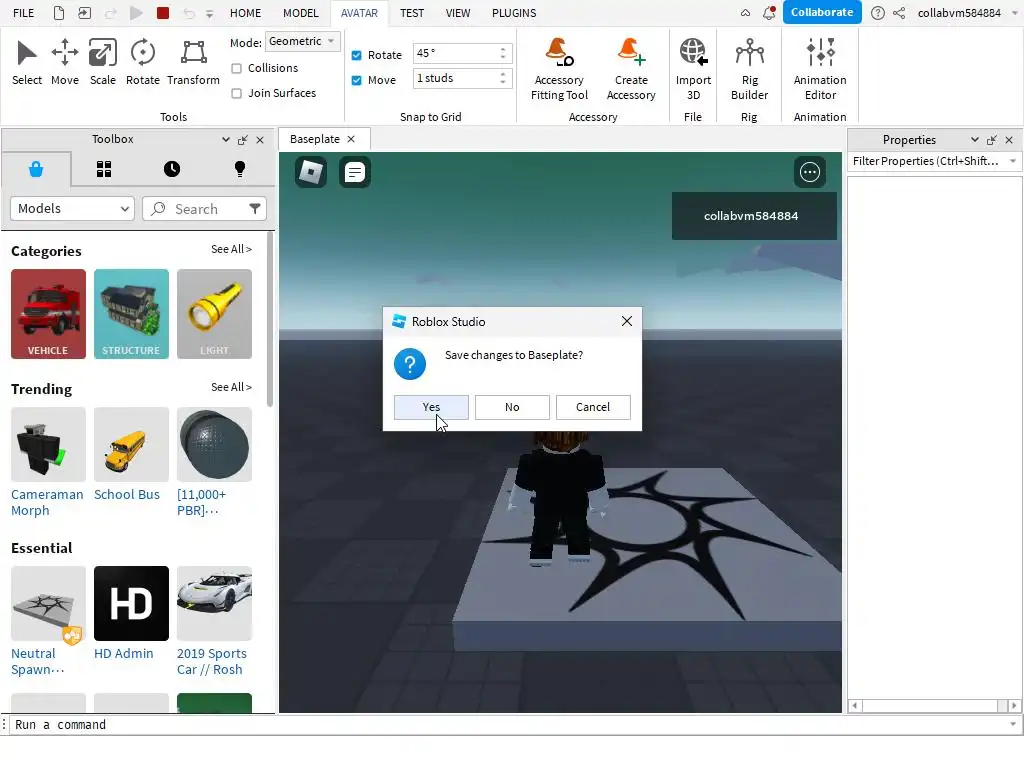This screenshot has height=768, width=1024.
Task: Launch the Rig Builder
Action: point(749,69)
